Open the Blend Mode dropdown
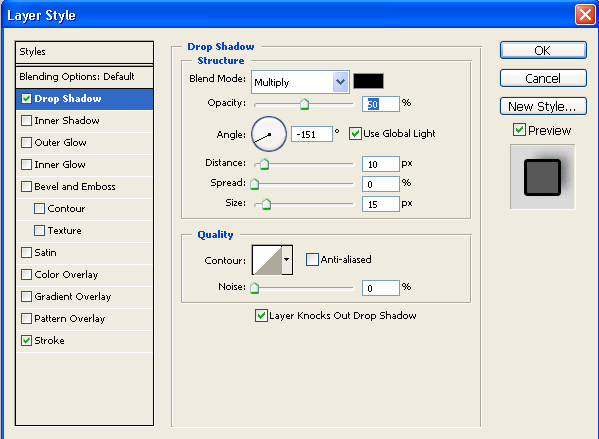 click(x=300, y=82)
